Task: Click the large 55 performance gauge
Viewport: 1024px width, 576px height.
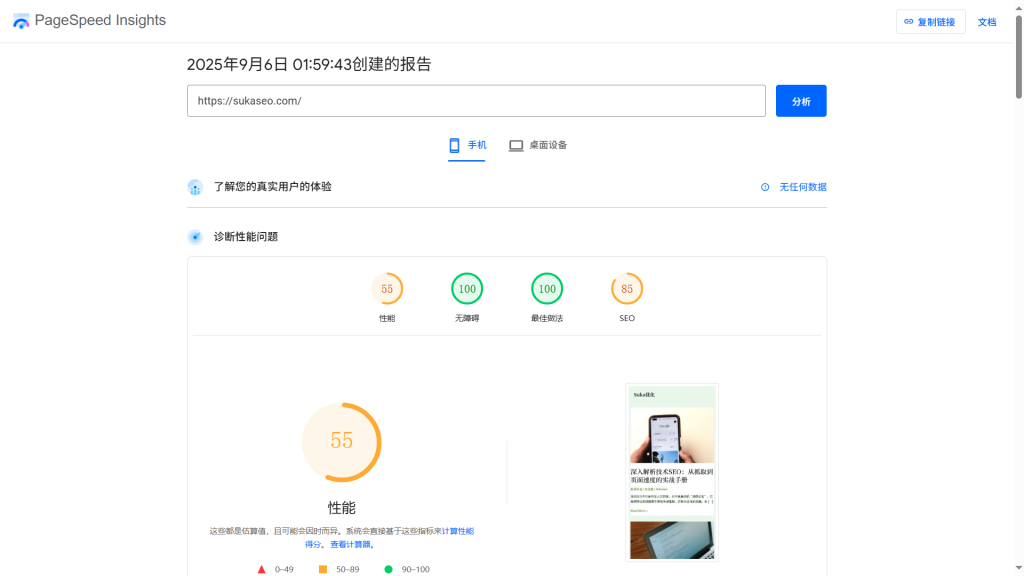Action: pyautogui.click(x=342, y=442)
